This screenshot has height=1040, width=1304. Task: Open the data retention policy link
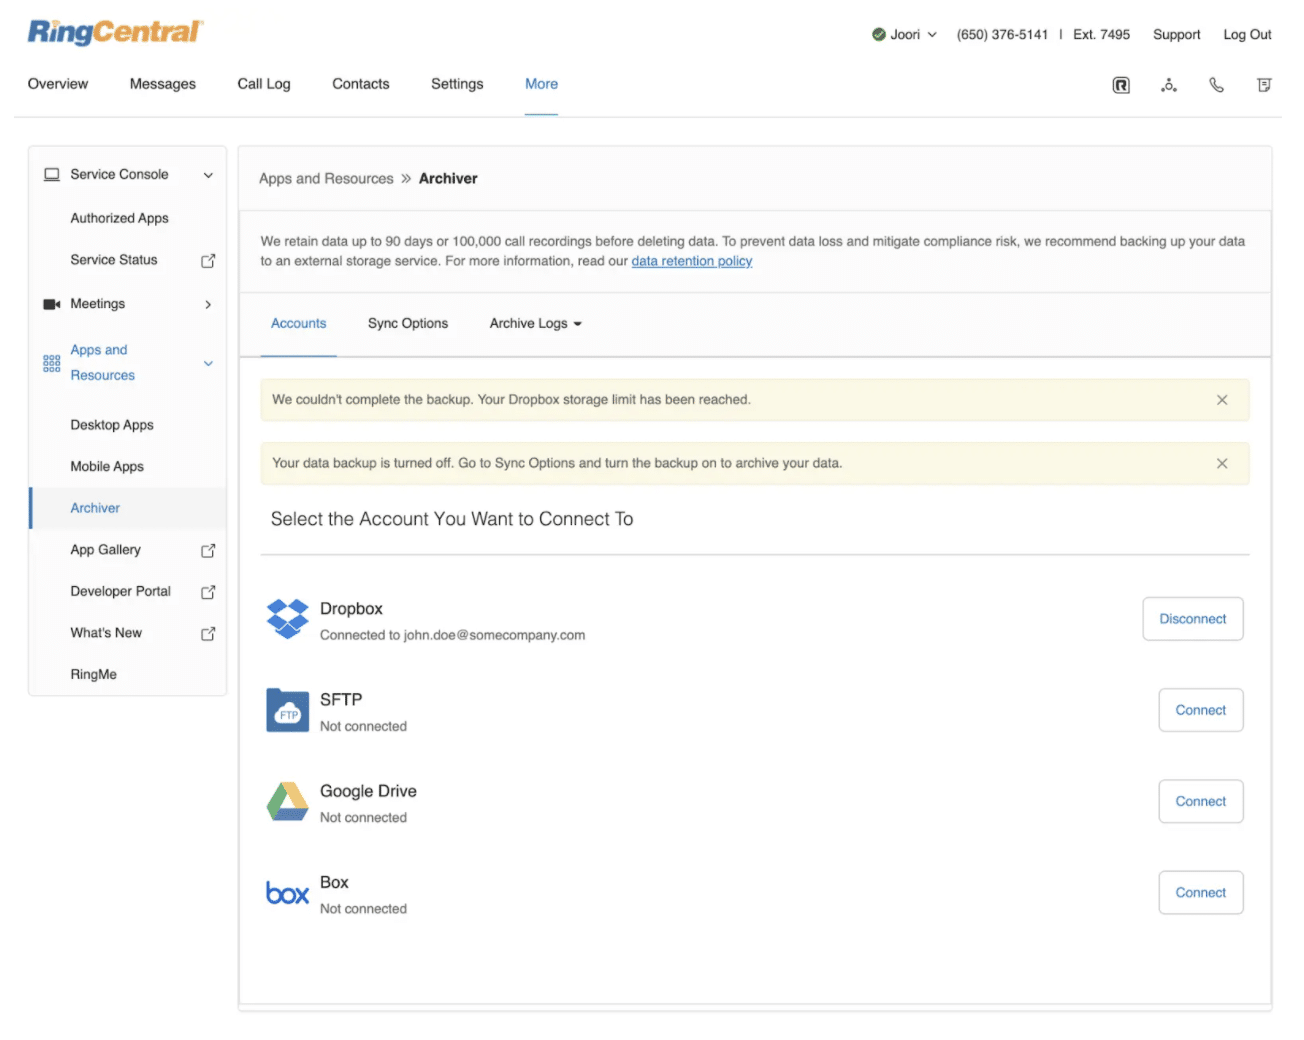(691, 261)
